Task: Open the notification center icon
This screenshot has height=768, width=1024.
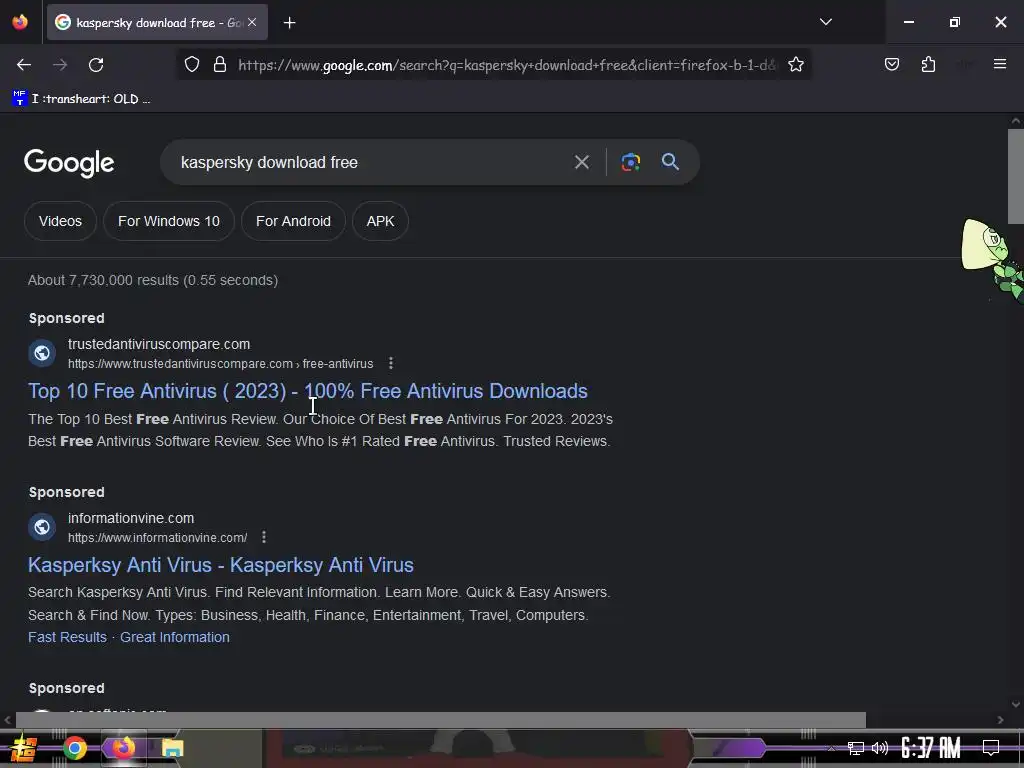Action: point(991,747)
